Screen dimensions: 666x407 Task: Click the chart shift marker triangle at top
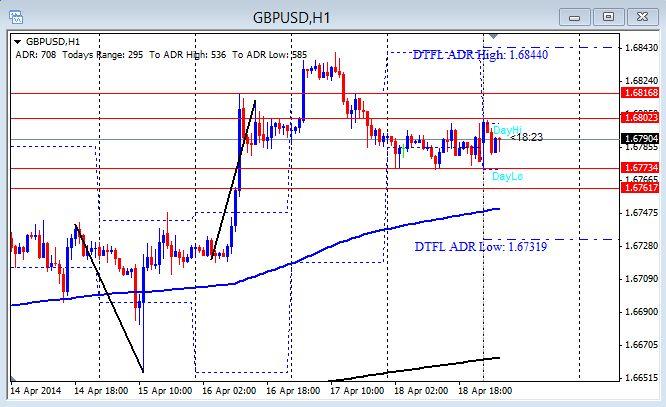coord(493,36)
